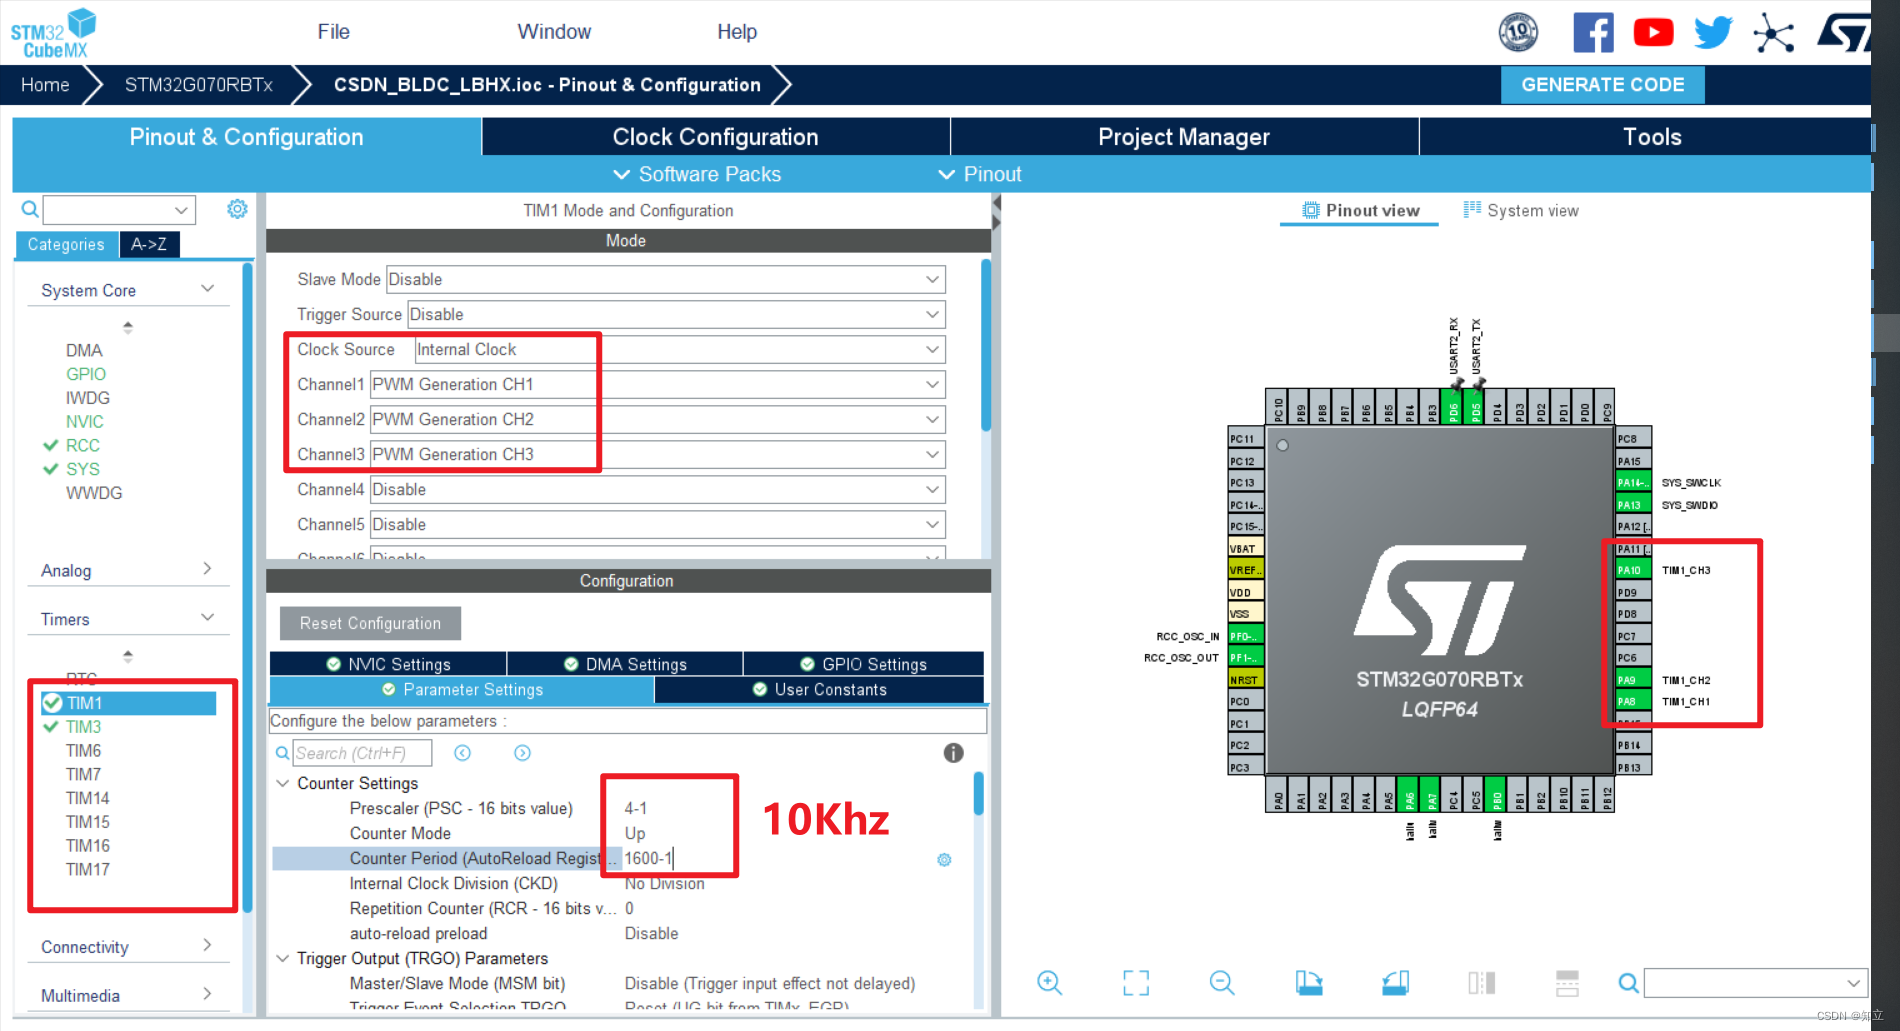Image resolution: width=1900 pixels, height=1031 pixels.
Task: Click the Prescaler value 4-1
Action: [636, 808]
